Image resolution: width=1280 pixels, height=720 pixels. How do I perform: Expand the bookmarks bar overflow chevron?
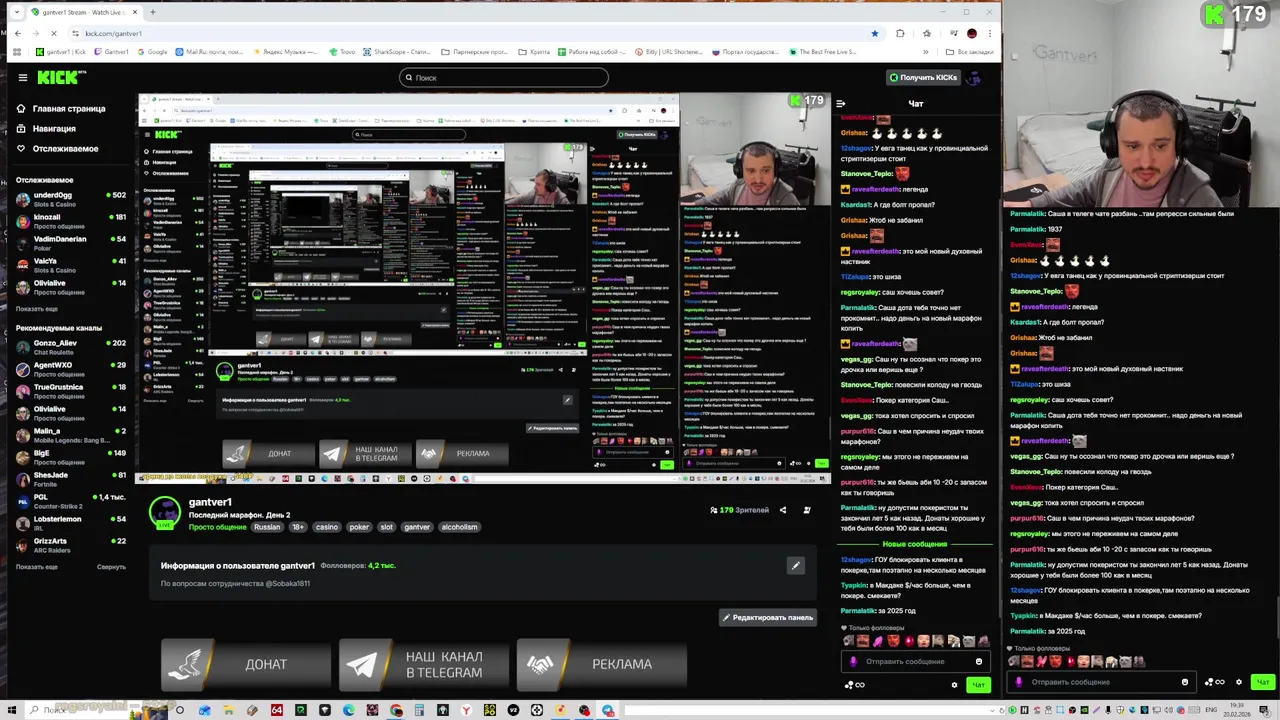[927, 51]
